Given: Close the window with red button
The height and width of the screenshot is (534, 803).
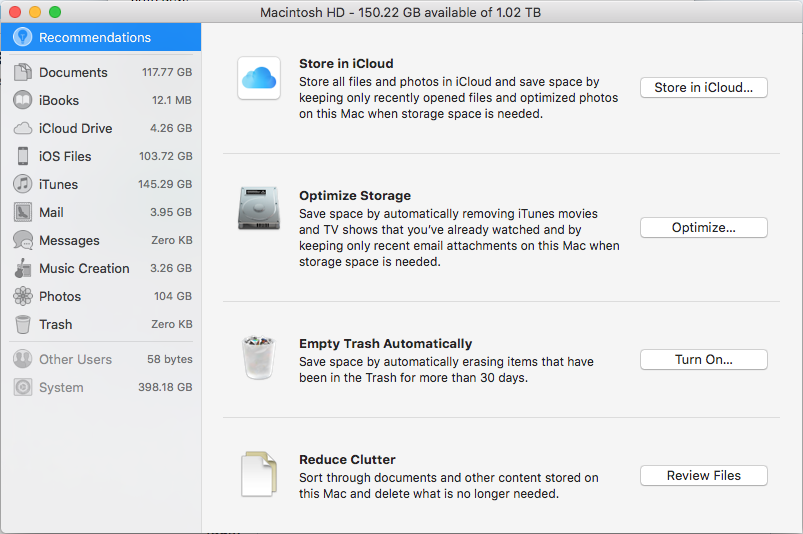Looking at the screenshot, I should point(15,12).
